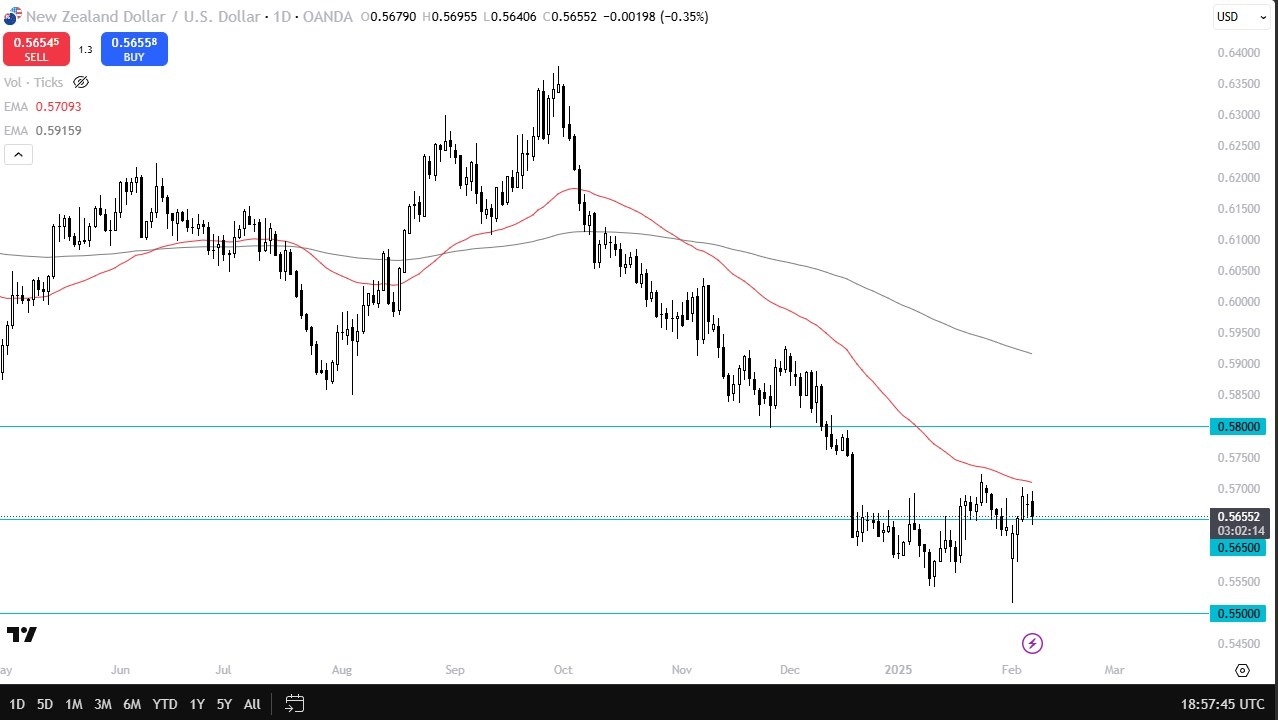This screenshot has height=720, width=1278.
Task: Click the 0.55000 horizontal line price label
Action: click(x=1240, y=613)
